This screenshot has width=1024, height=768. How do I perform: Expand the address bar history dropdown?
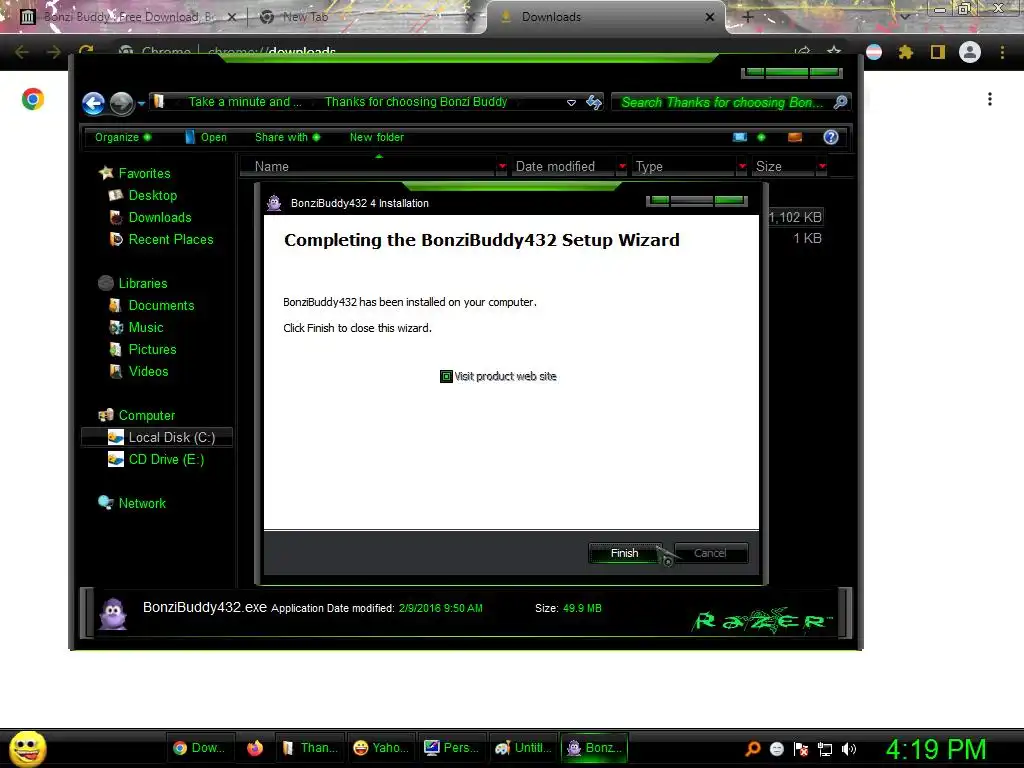[x=571, y=103]
